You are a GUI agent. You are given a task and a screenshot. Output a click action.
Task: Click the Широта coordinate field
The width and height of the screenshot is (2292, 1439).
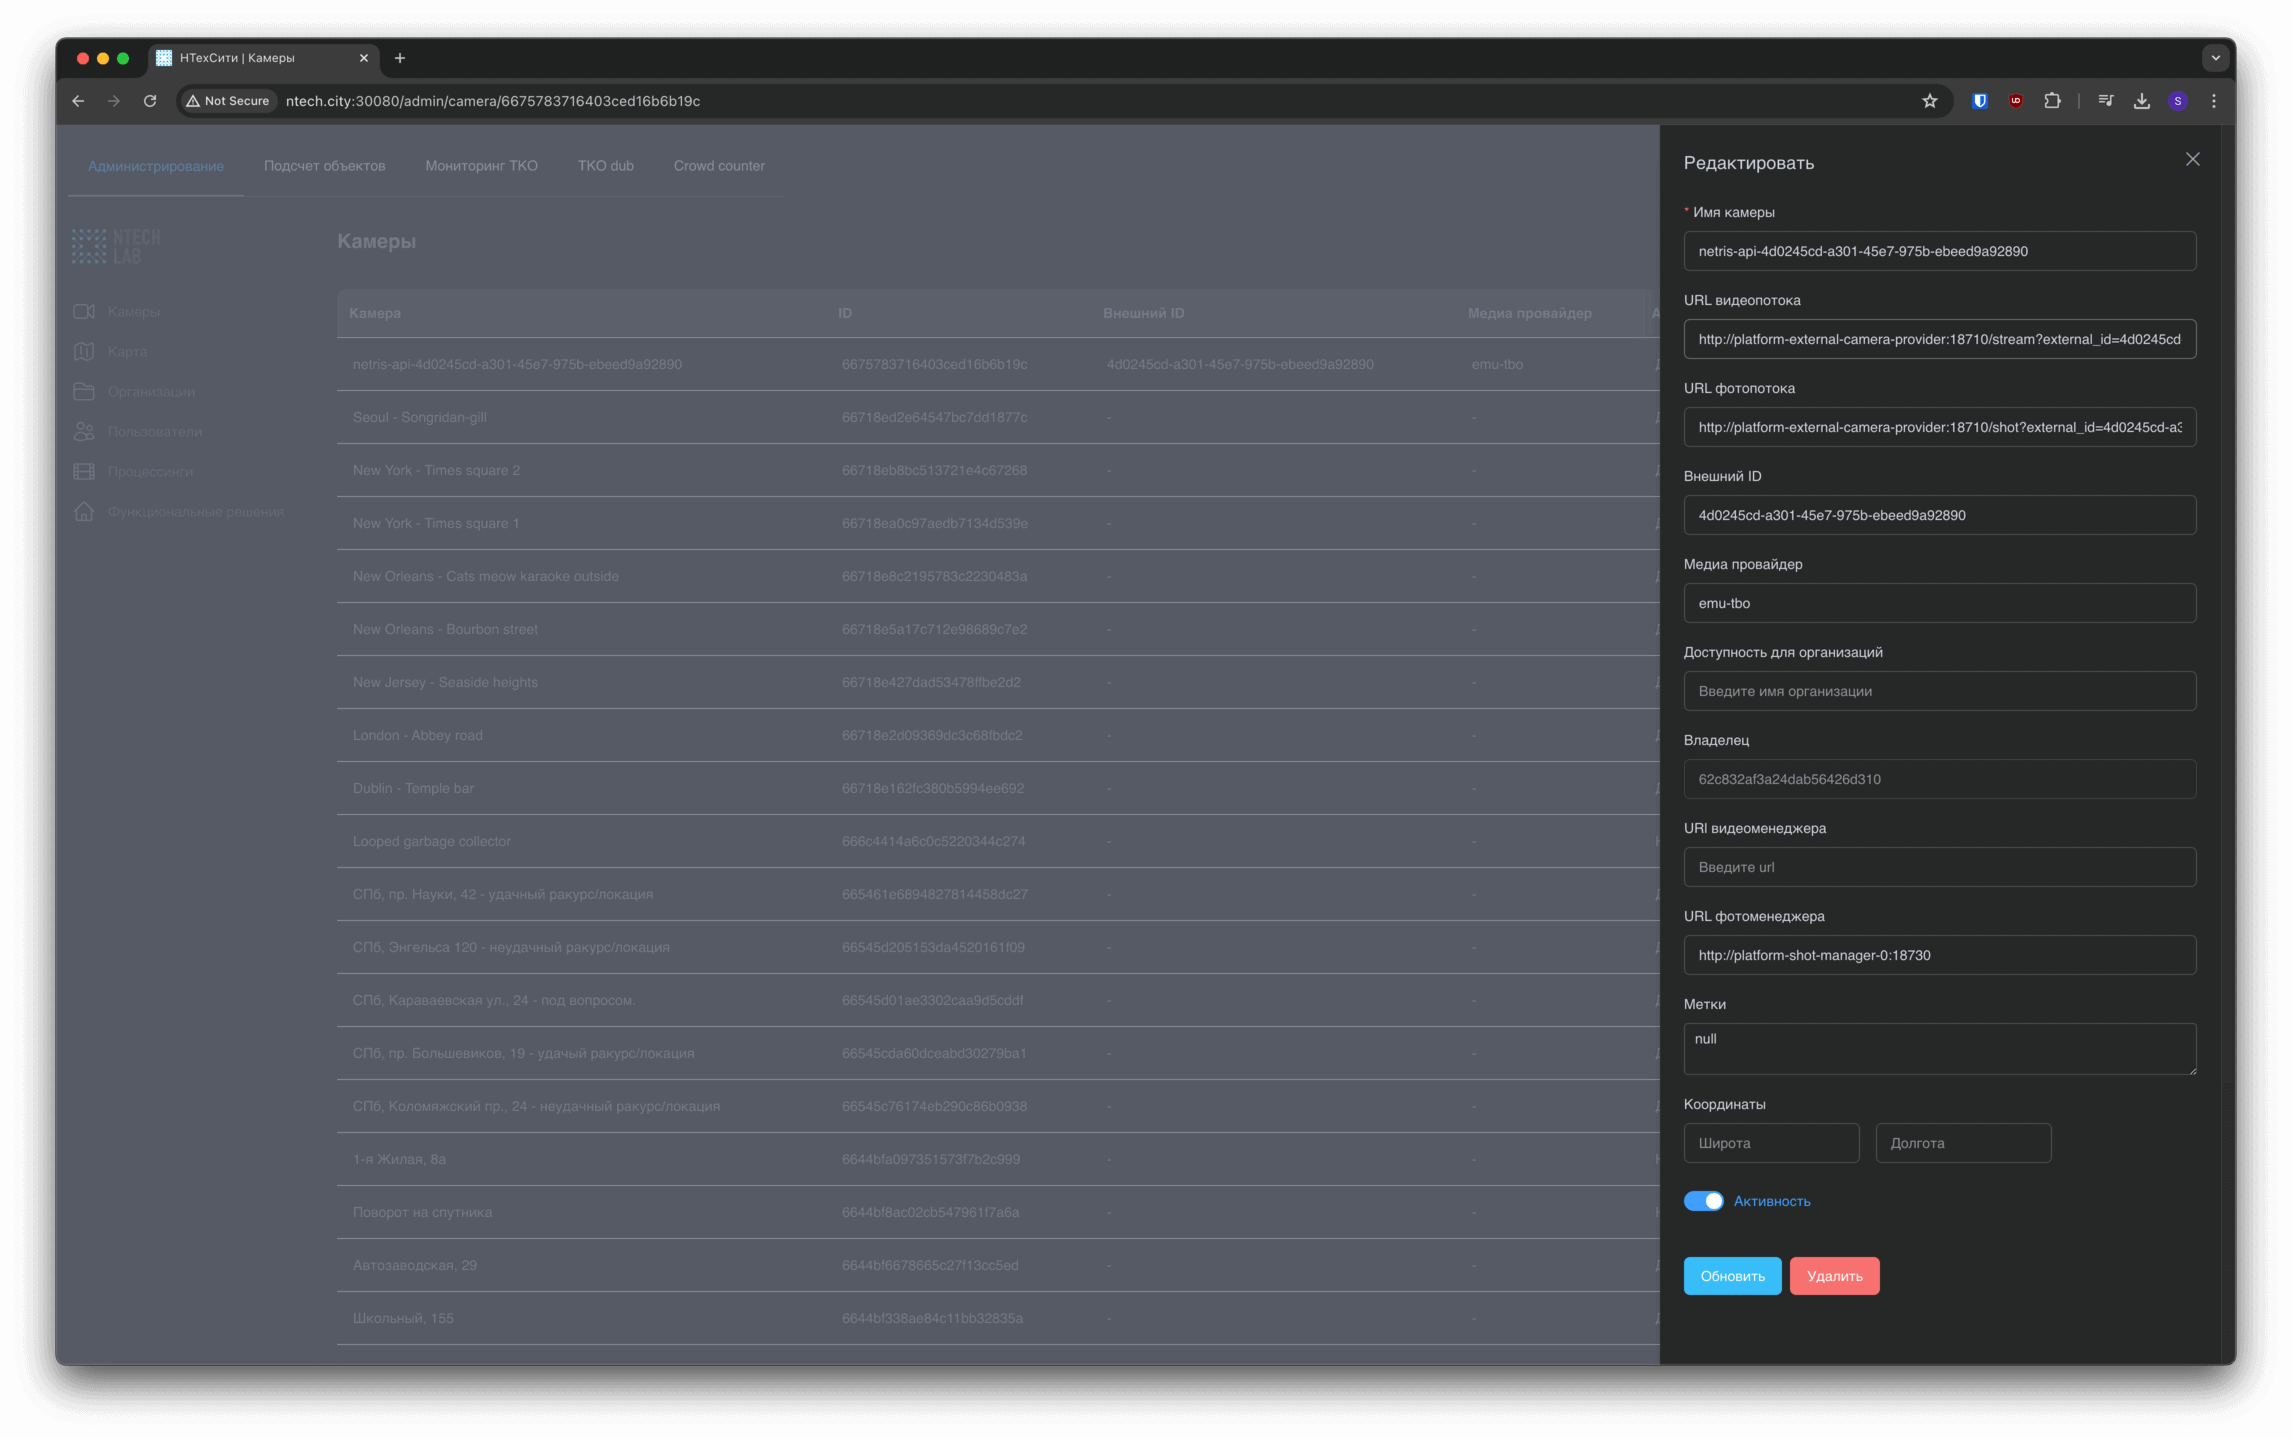(x=1770, y=1143)
